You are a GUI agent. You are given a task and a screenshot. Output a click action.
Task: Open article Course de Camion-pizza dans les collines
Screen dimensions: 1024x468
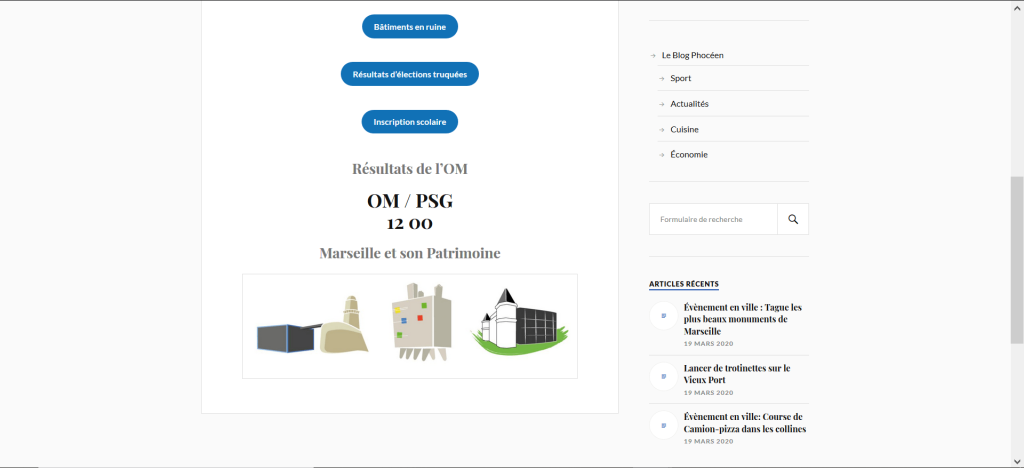(745, 423)
